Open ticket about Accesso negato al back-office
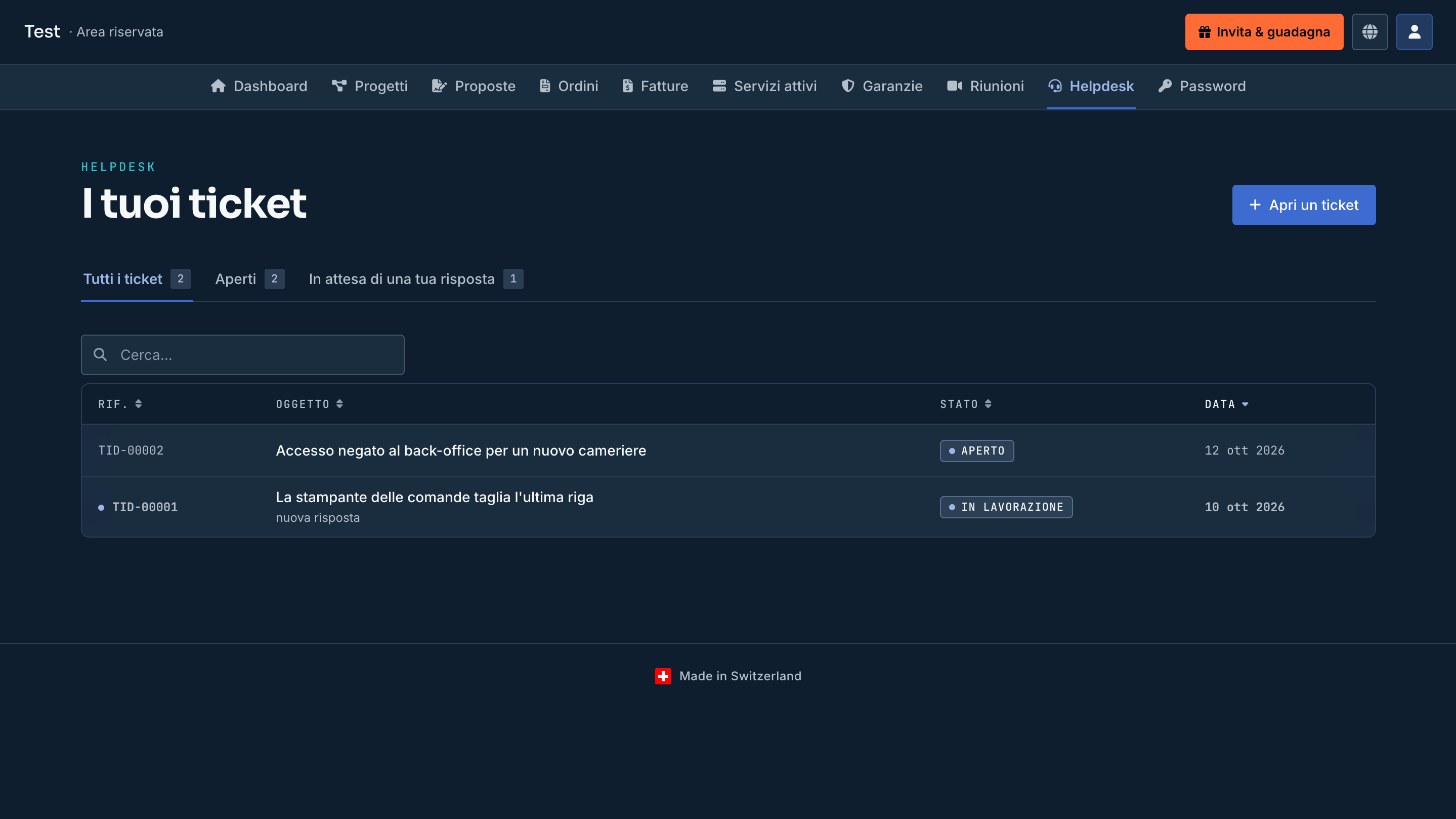Viewport: 1456px width, 819px height. point(461,451)
